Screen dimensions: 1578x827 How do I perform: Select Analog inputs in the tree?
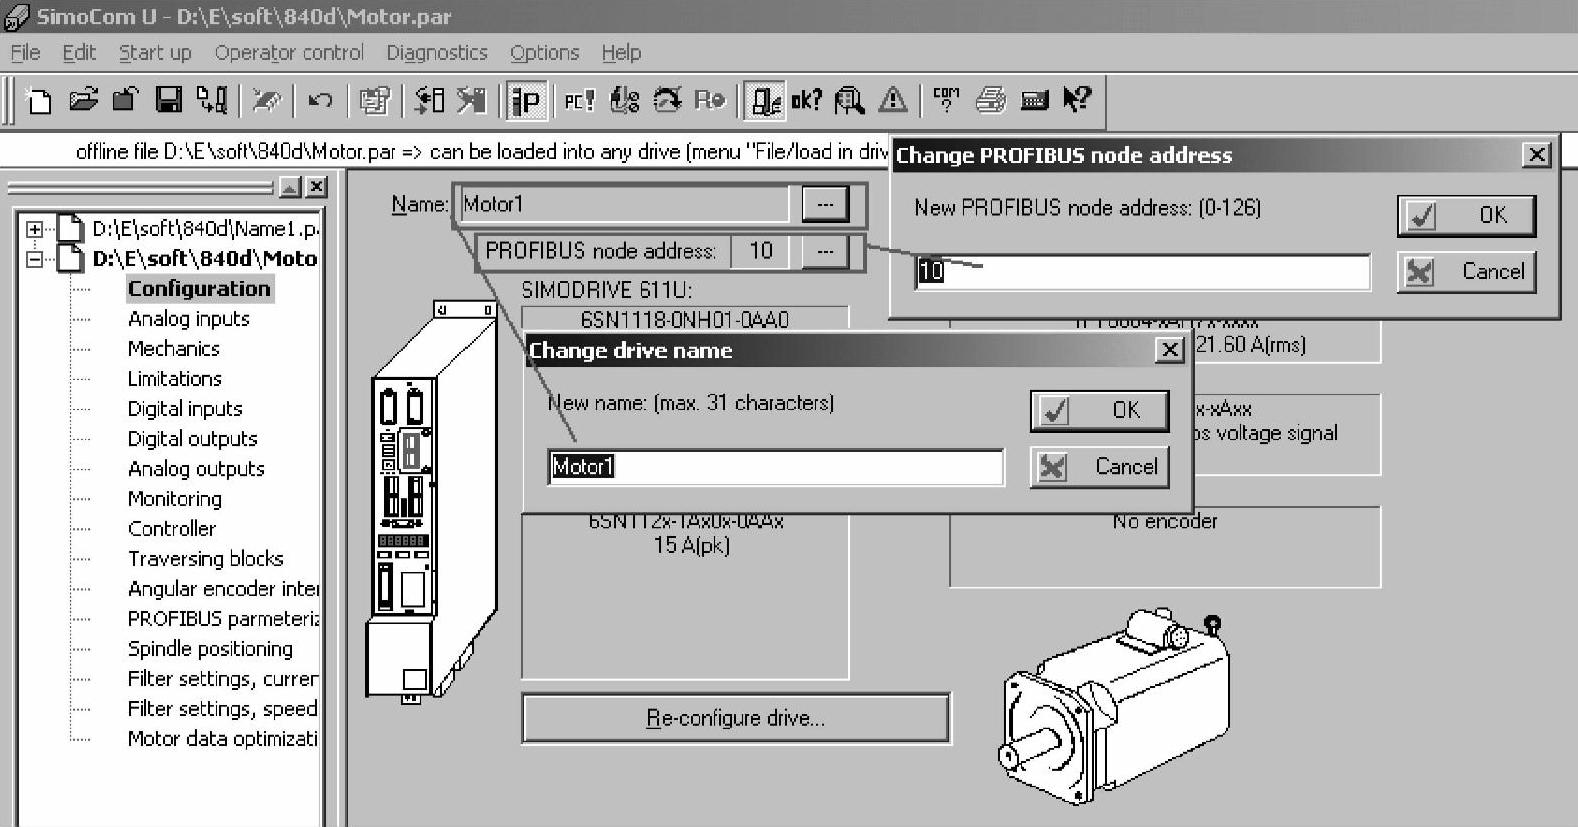pyautogui.click(x=188, y=319)
